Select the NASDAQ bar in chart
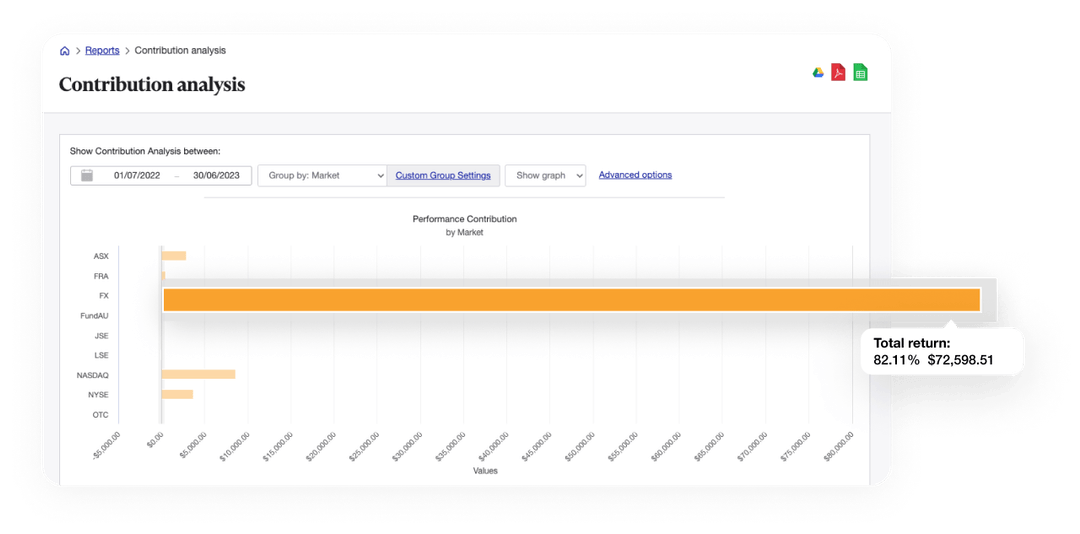Image resolution: width=1080 pixels, height=534 pixels. 198,374
